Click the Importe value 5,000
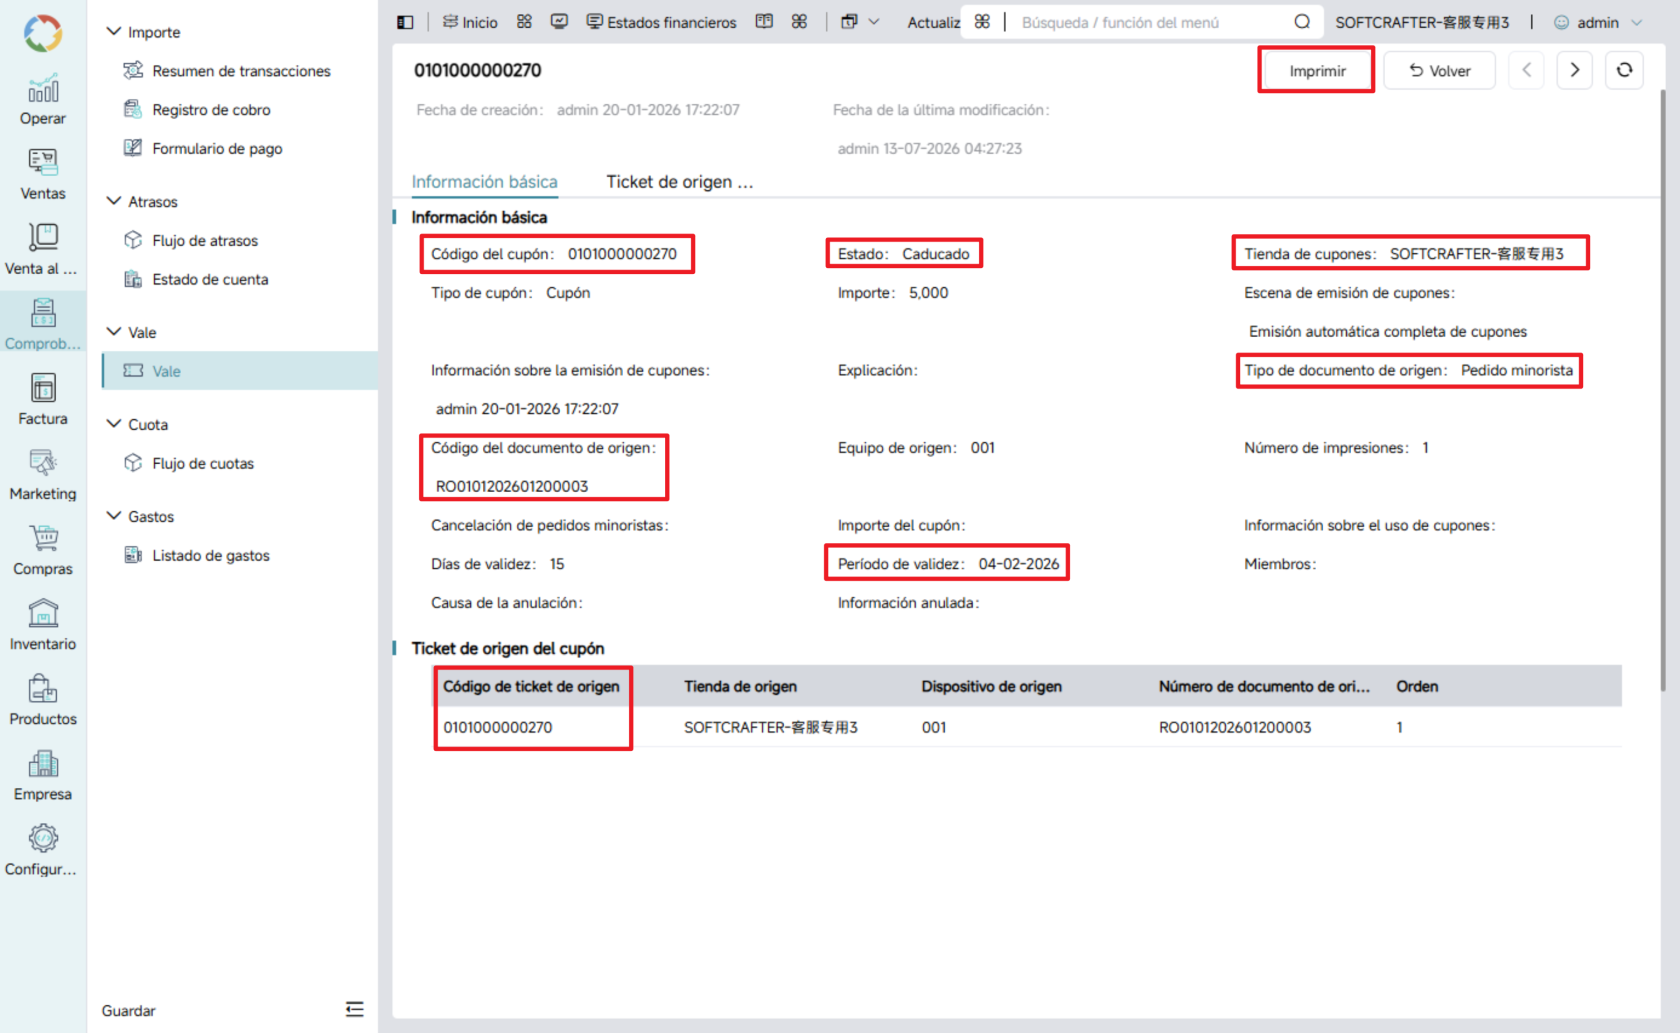Viewport: 1680px width, 1033px height. 929,293
